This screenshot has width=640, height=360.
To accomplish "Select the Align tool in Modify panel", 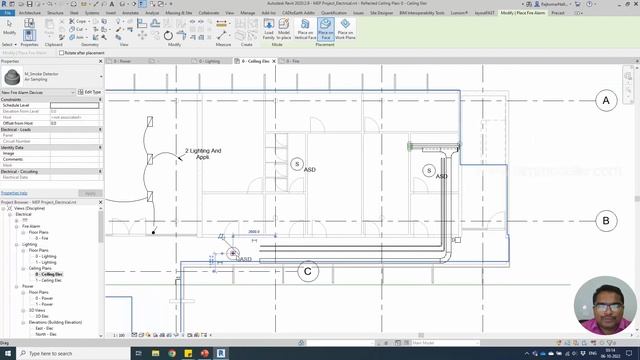I will [x=142, y=23].
